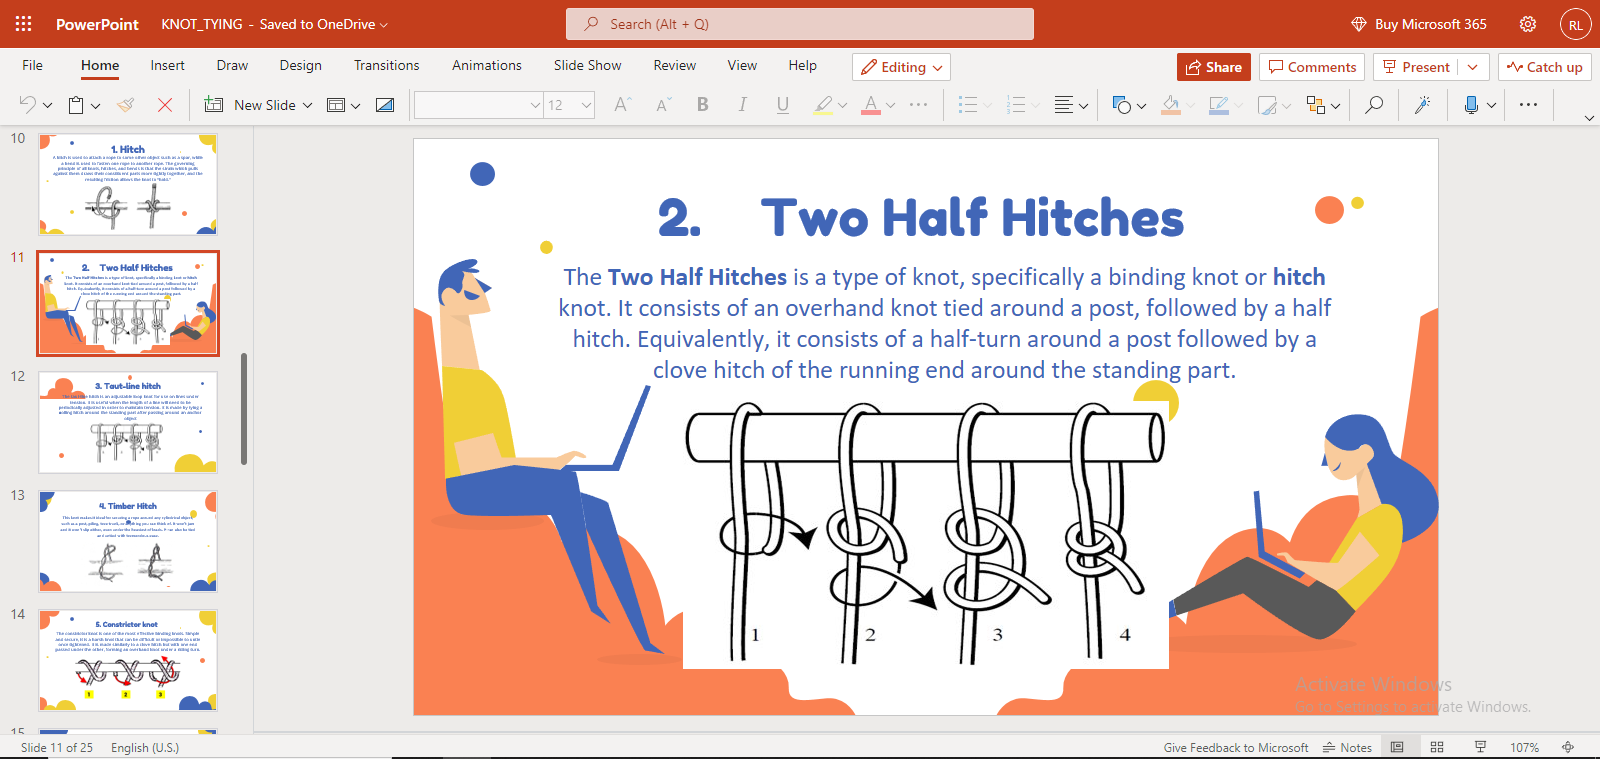
Task: Switch to the Design tab
Action: click(x=301, y=66)
